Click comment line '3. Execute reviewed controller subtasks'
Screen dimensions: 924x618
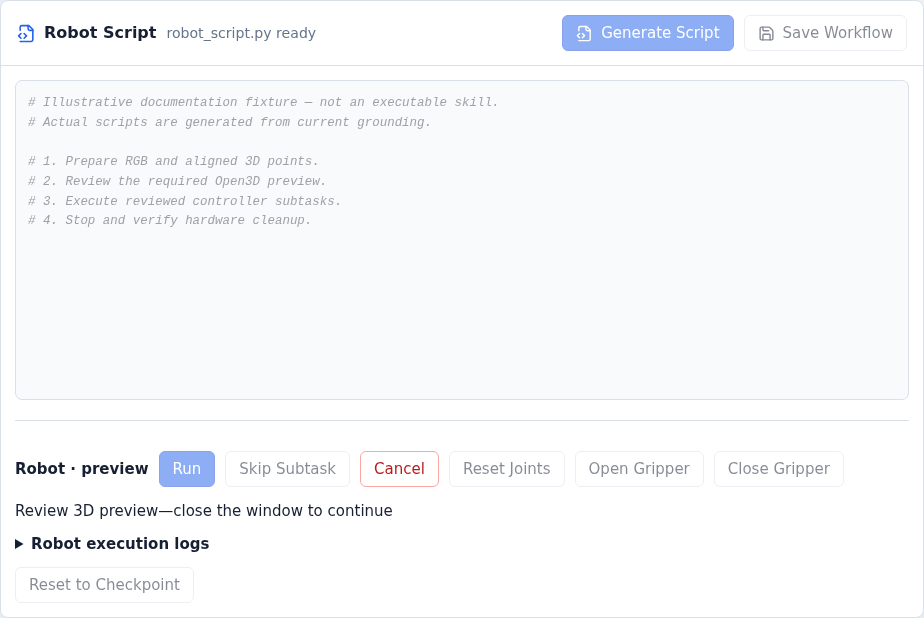click(184, 201)
